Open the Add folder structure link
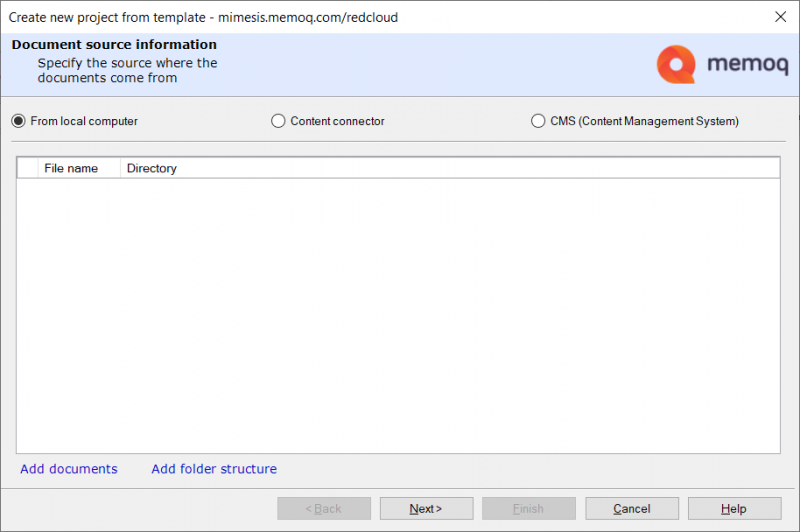Screen dimensions: 800x532 pyautogui.click(x=214, y=469)
